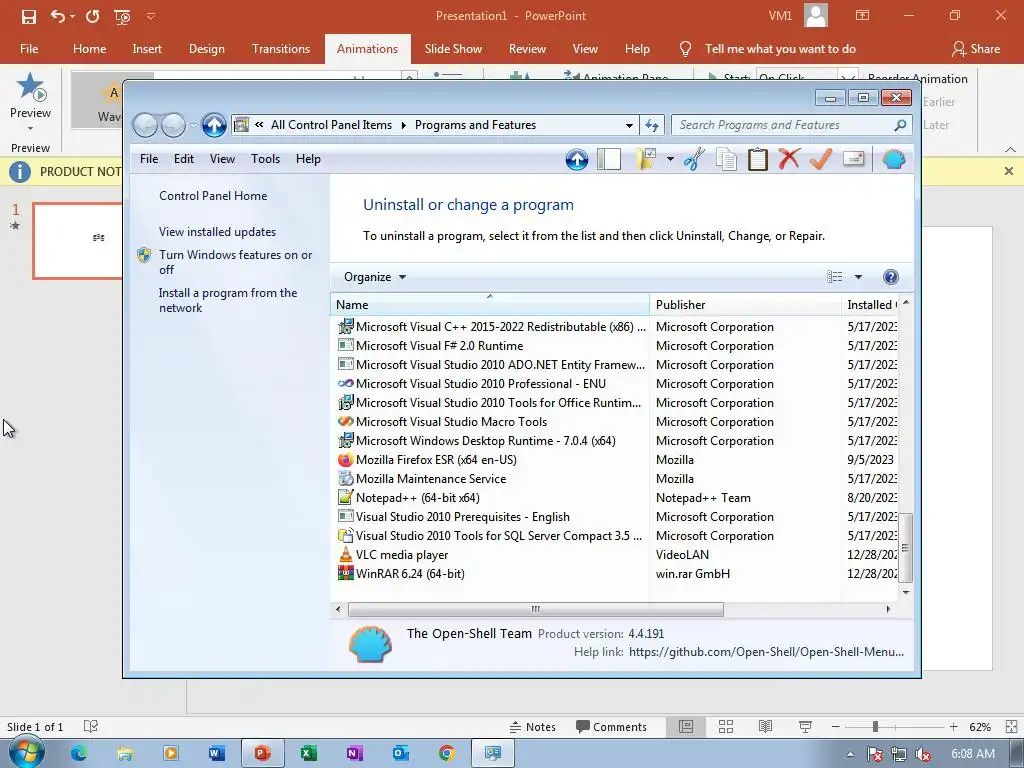Open dropdown arrow next to folder options icon
The width and height of the screenshot is (1024, 768).
click(x=670, y=159)
